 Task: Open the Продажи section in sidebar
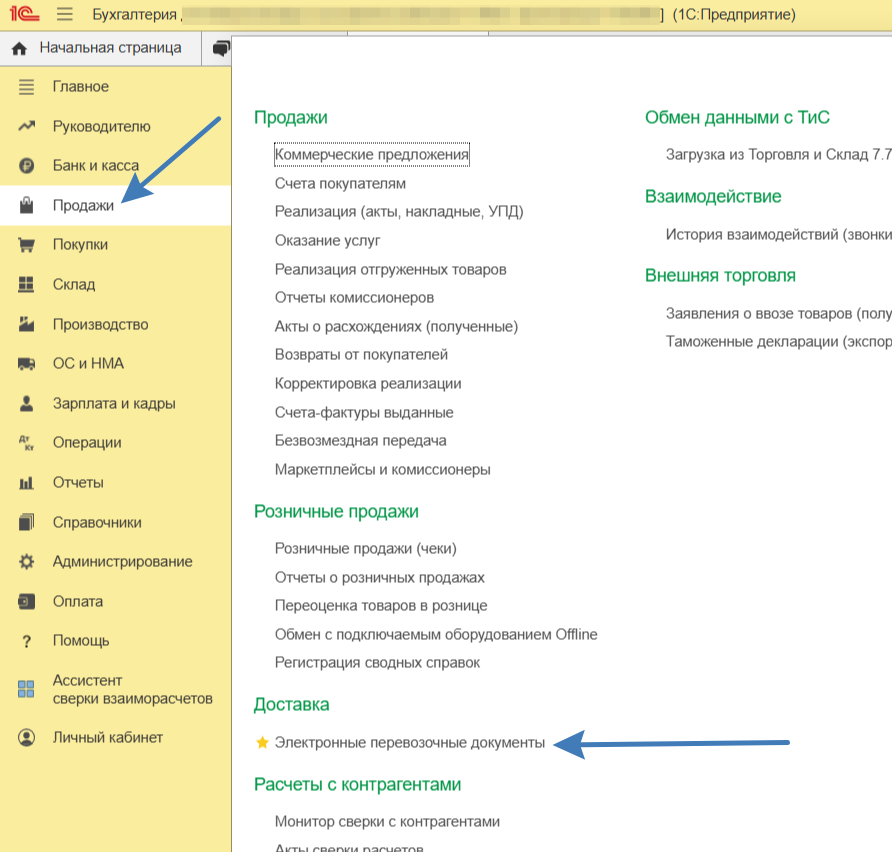[x=83, y=205]
